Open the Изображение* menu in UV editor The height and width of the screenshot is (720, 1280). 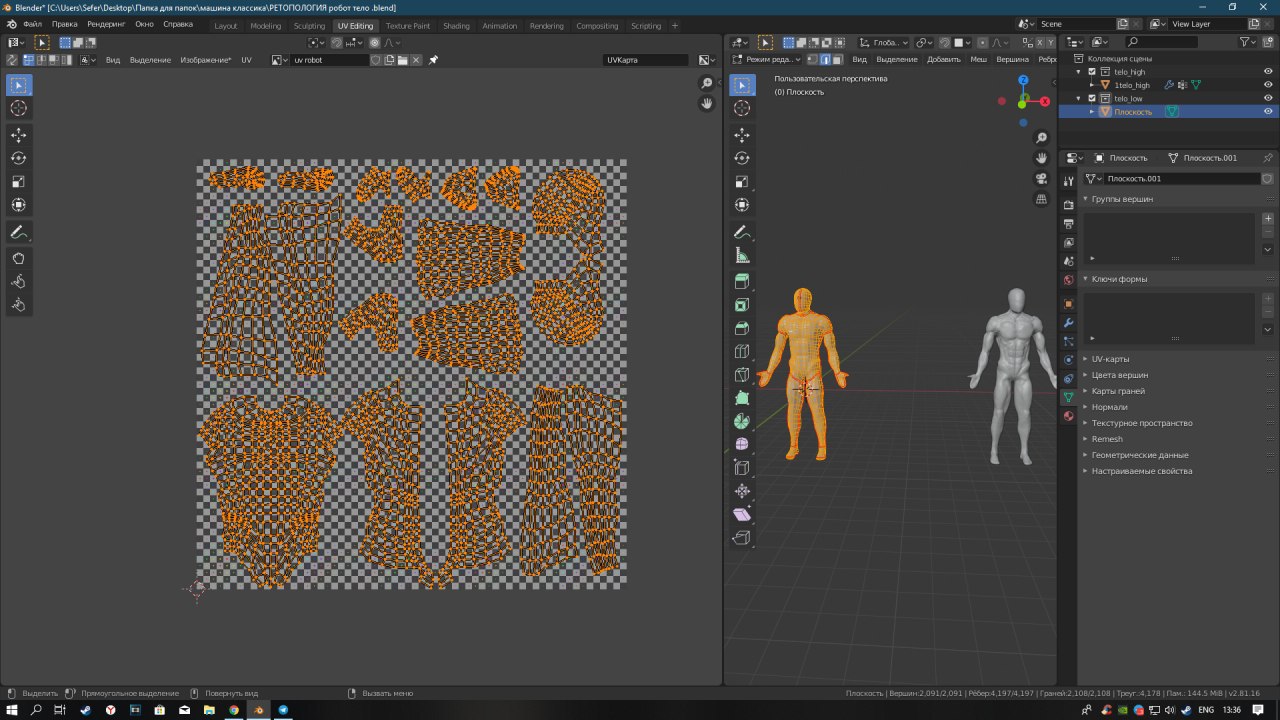tap(205, 60)
